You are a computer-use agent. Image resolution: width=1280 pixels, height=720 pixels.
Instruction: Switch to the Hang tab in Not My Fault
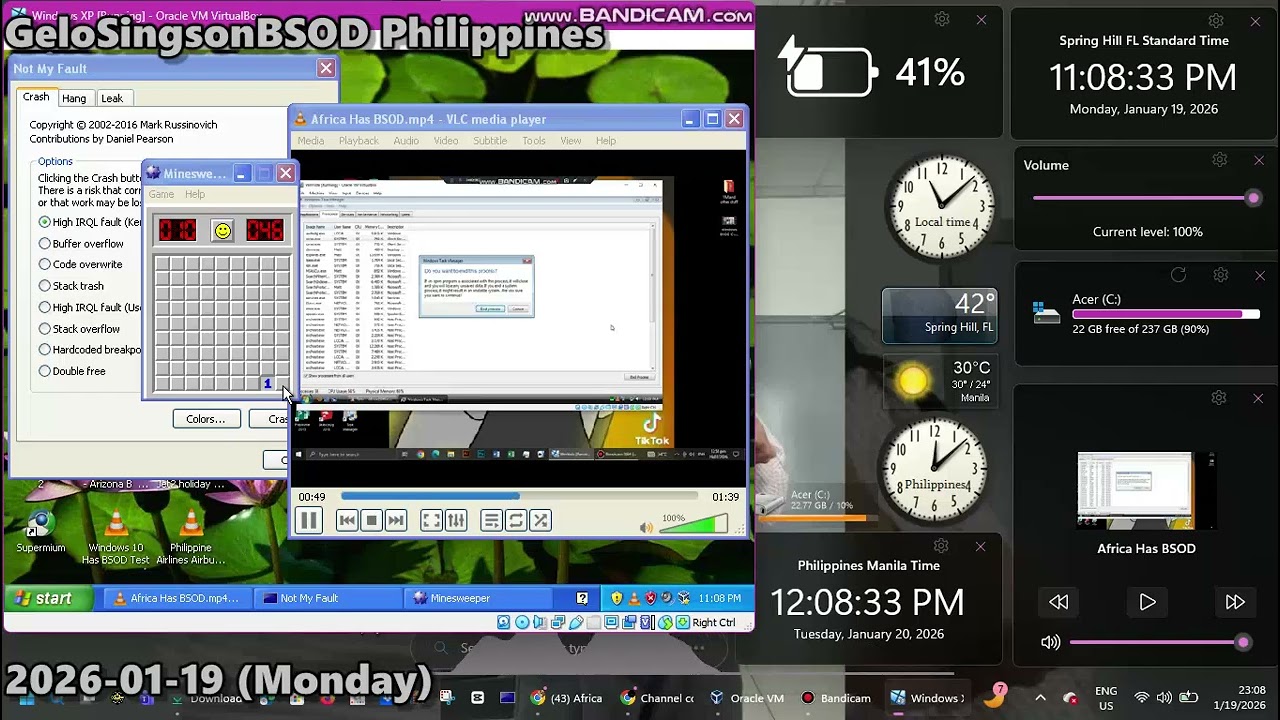click(x=74, y=98)
